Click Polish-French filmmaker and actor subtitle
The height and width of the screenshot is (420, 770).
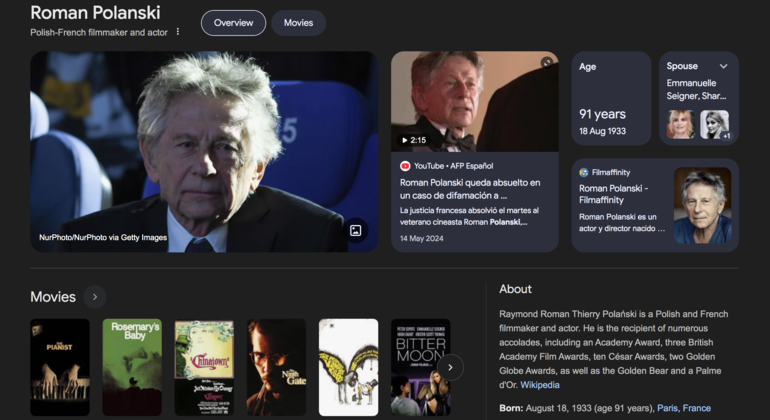click(99, 32)
